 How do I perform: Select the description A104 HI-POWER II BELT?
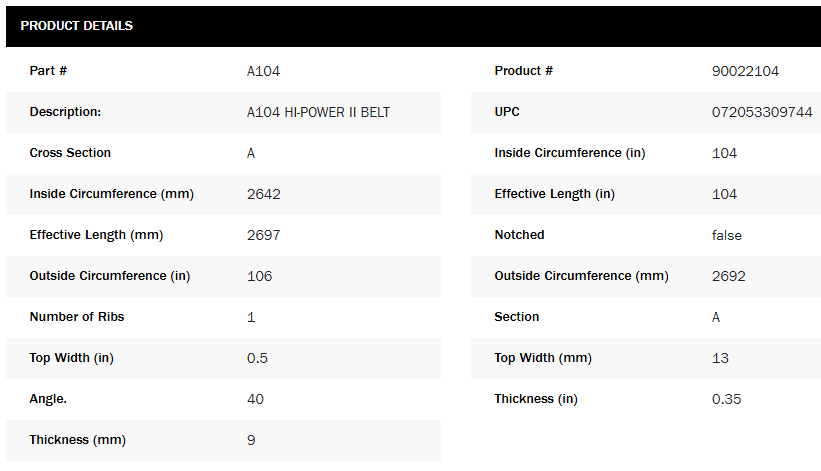[318, 112]
